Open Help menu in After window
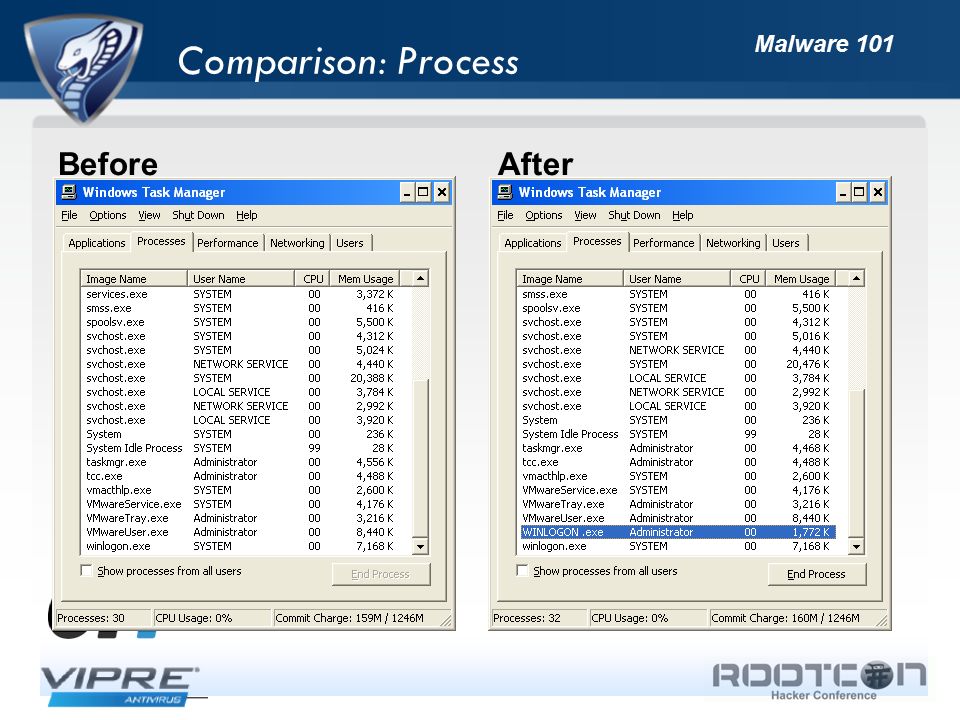Viewport: 960px width, 720px height. [683, 215]
